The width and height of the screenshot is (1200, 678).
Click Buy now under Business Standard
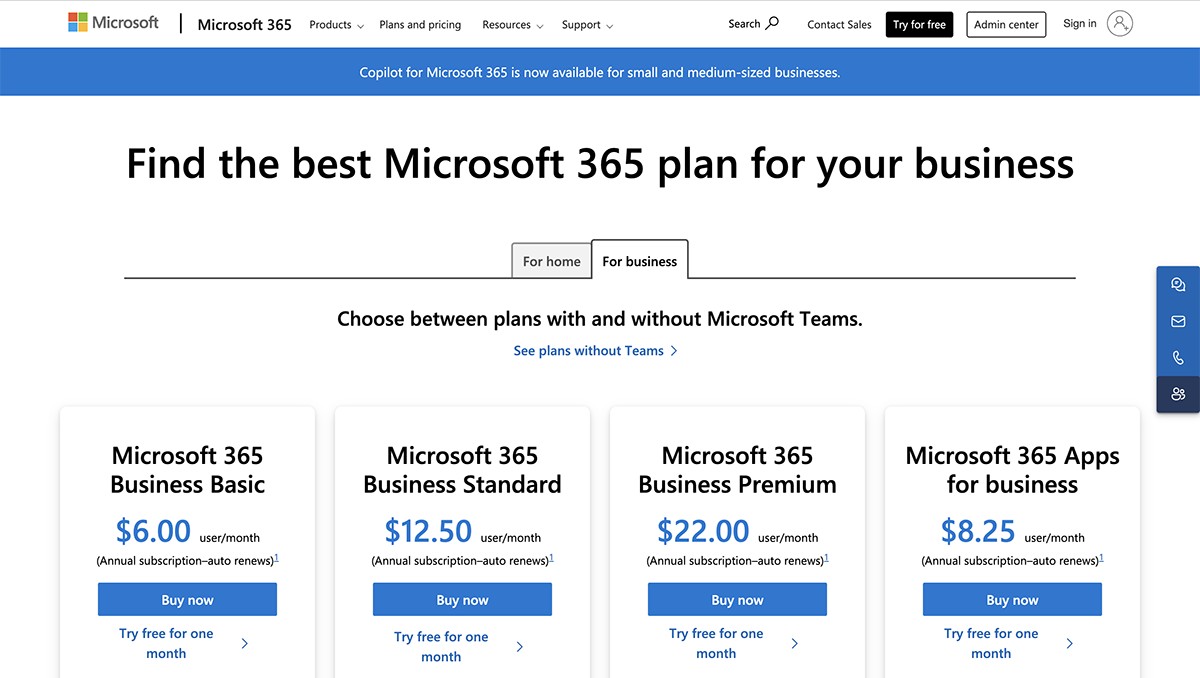coord(462,599)
